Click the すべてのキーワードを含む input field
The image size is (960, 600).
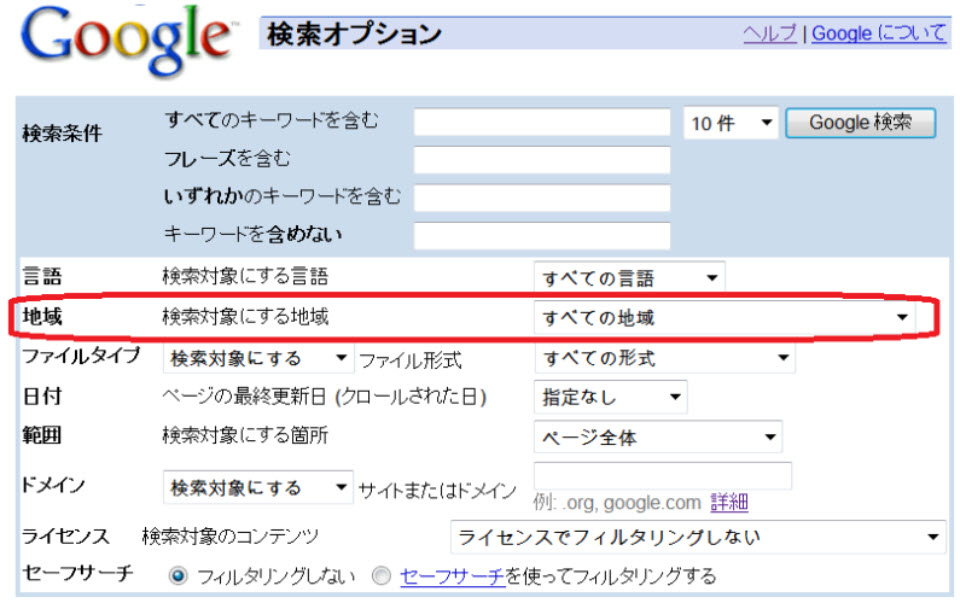coord(541,122)
